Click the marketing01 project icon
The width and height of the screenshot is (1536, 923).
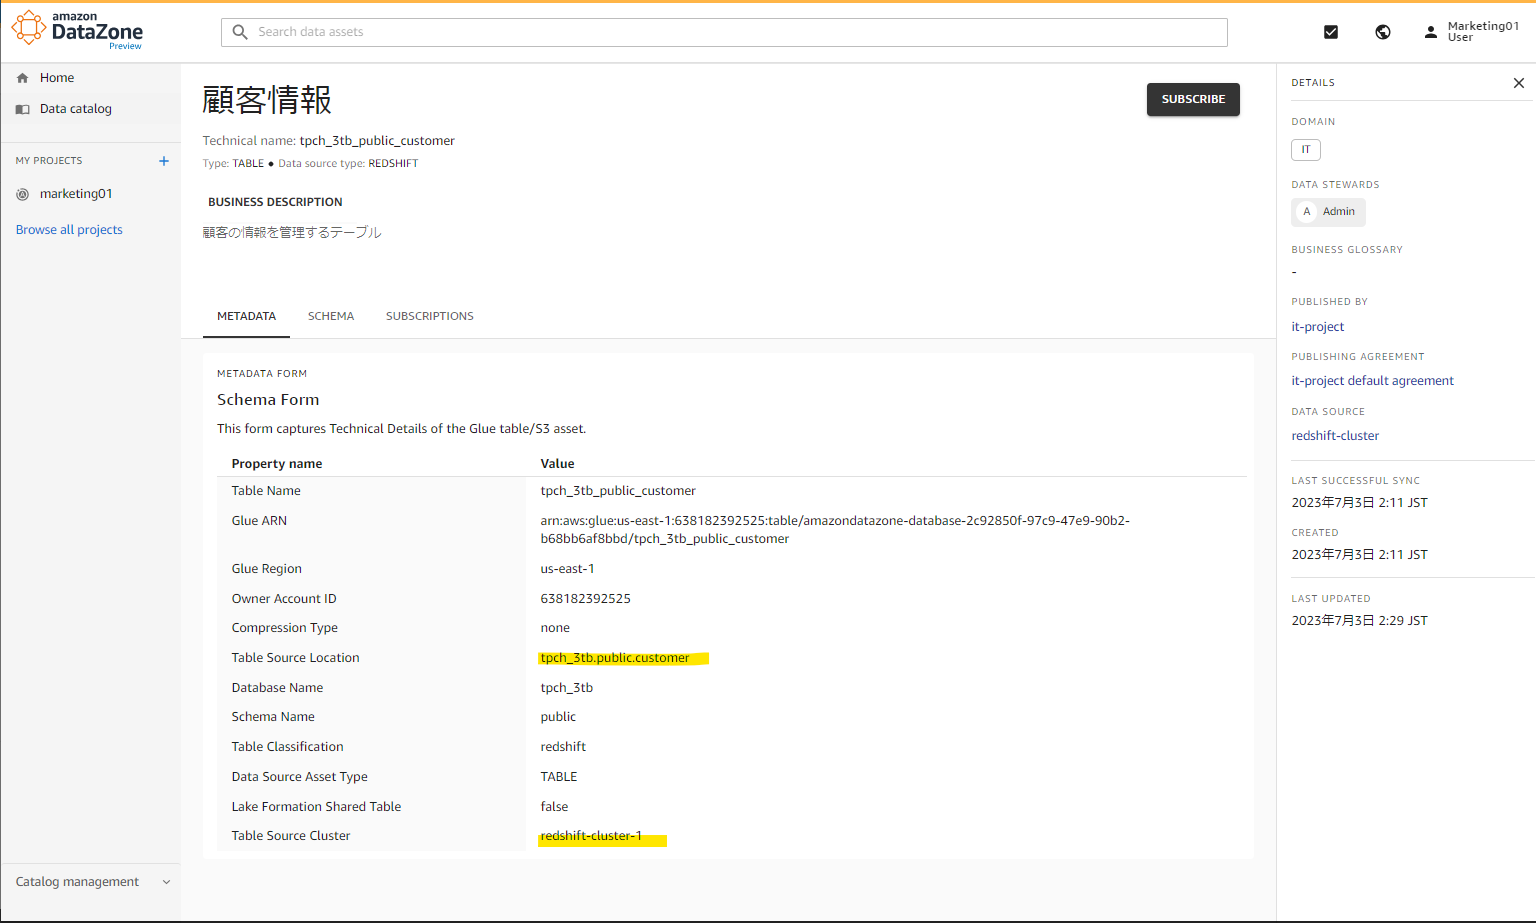[x=23, y=194]
